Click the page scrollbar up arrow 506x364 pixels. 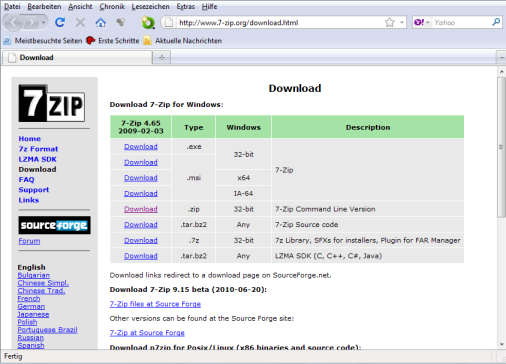(x=501, y=71)
